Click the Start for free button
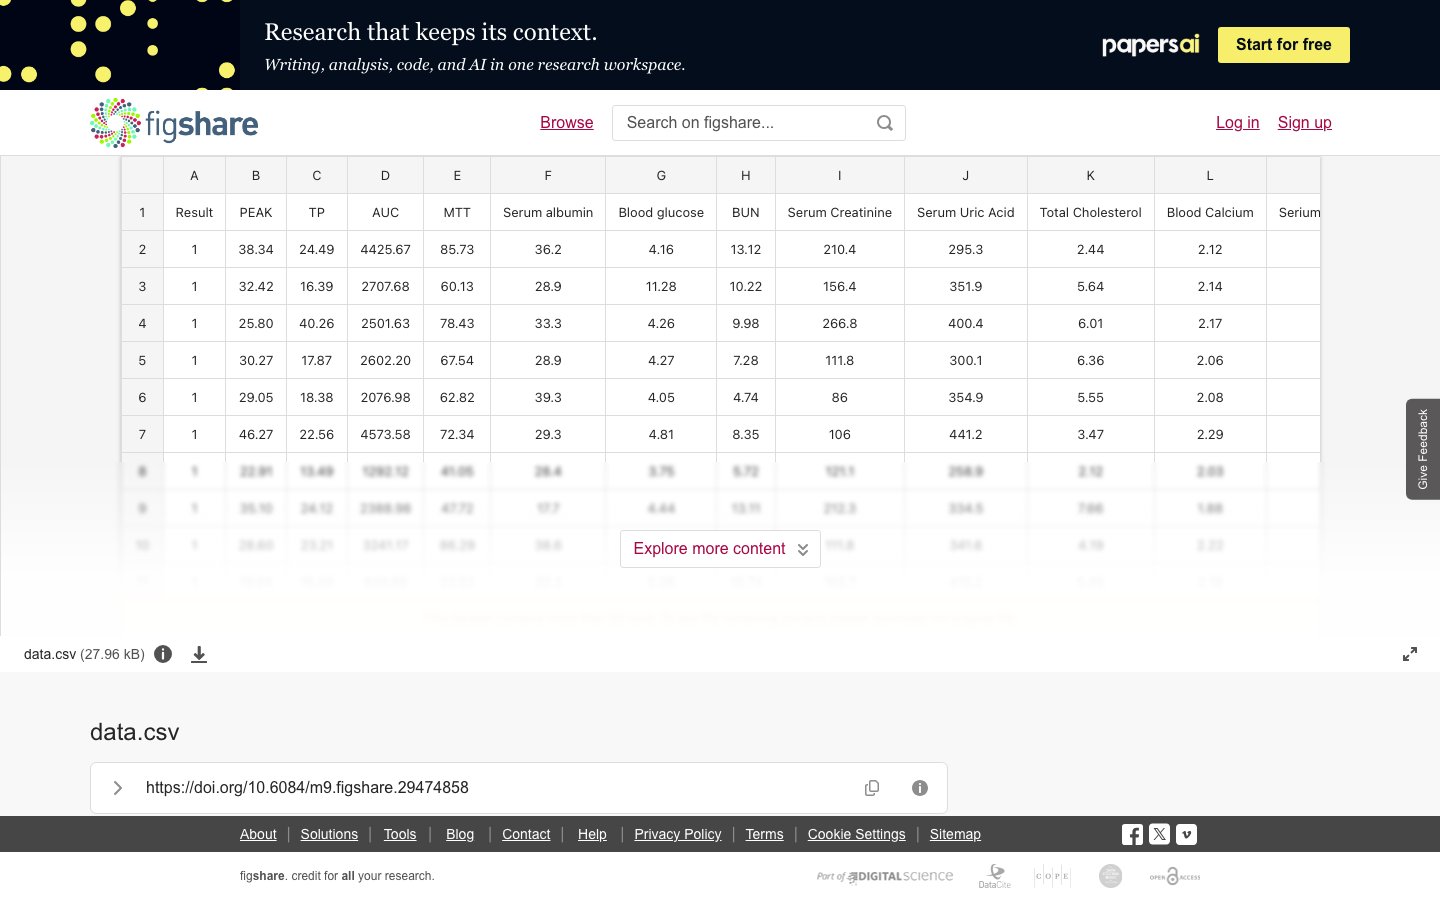This screenshot has height=900, width=1440. [1283, 45]
